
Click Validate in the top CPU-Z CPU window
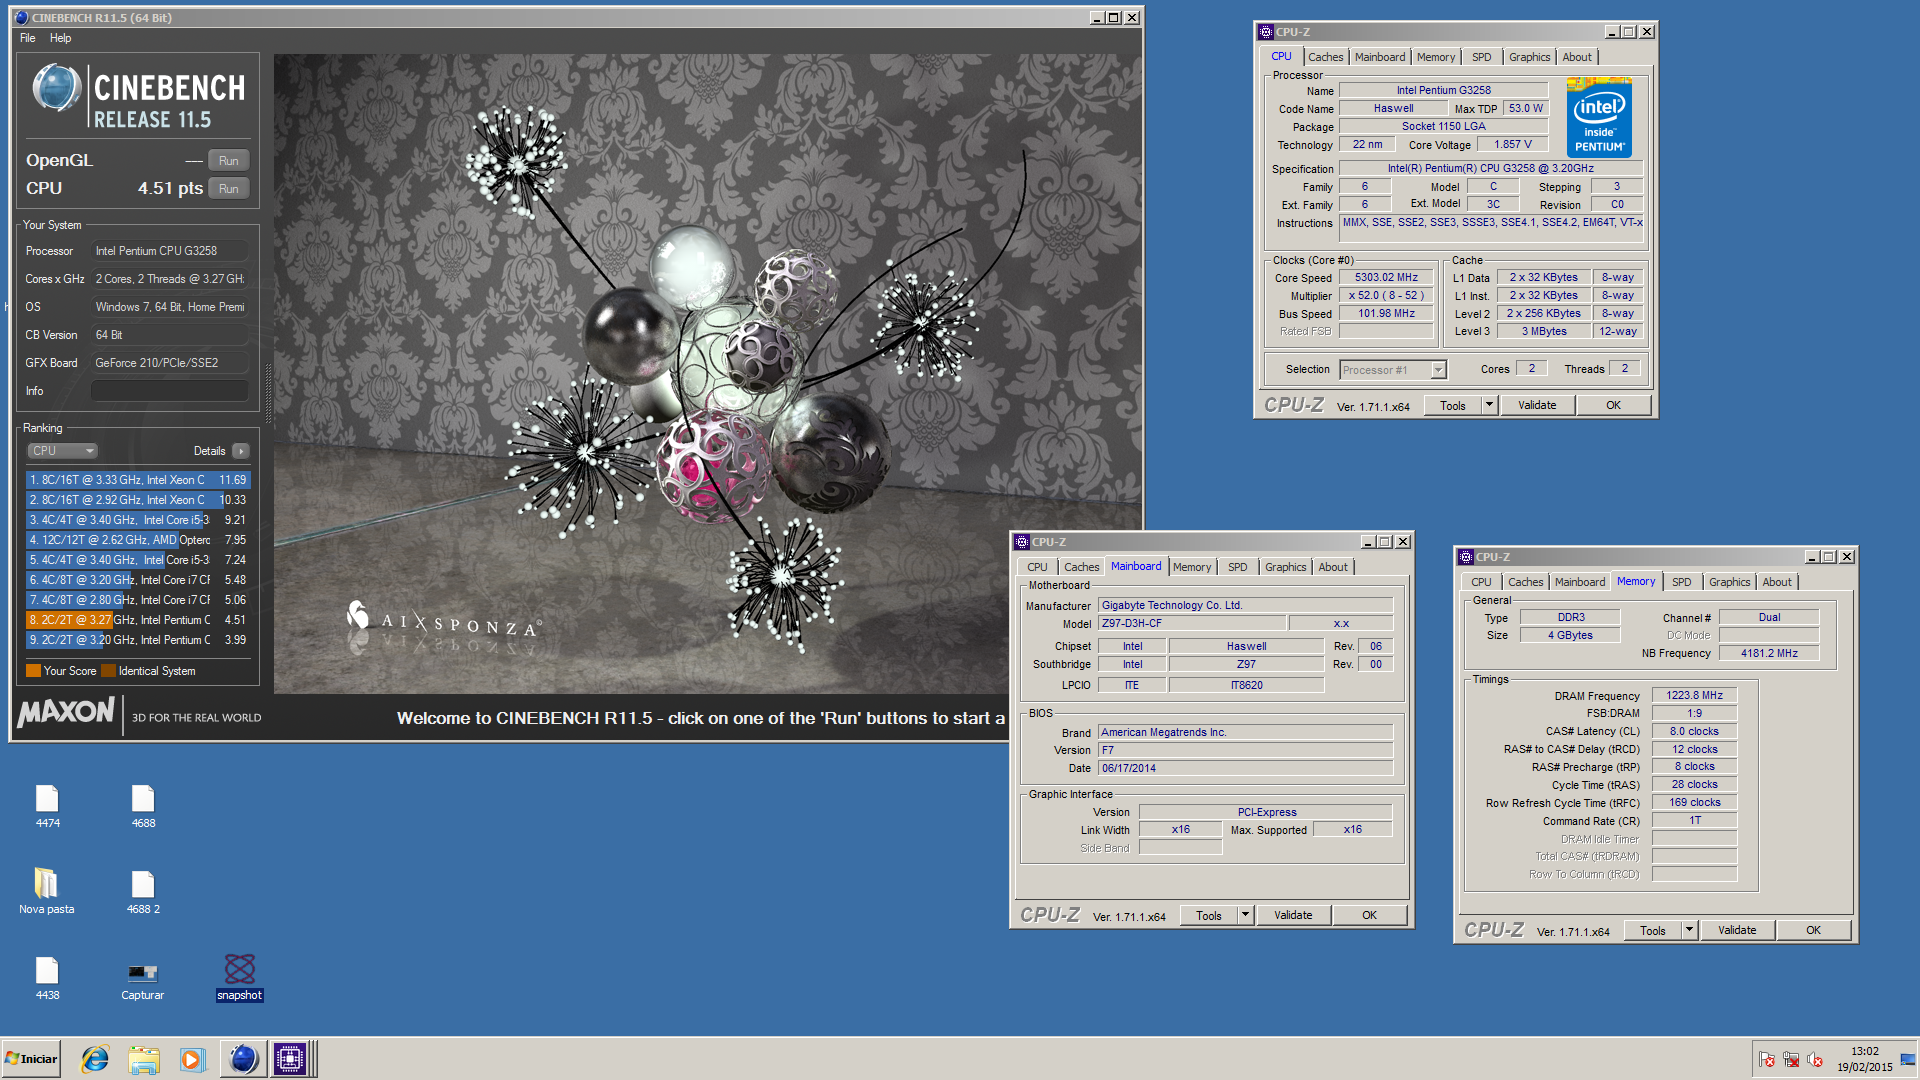[x=1537, y=406]
